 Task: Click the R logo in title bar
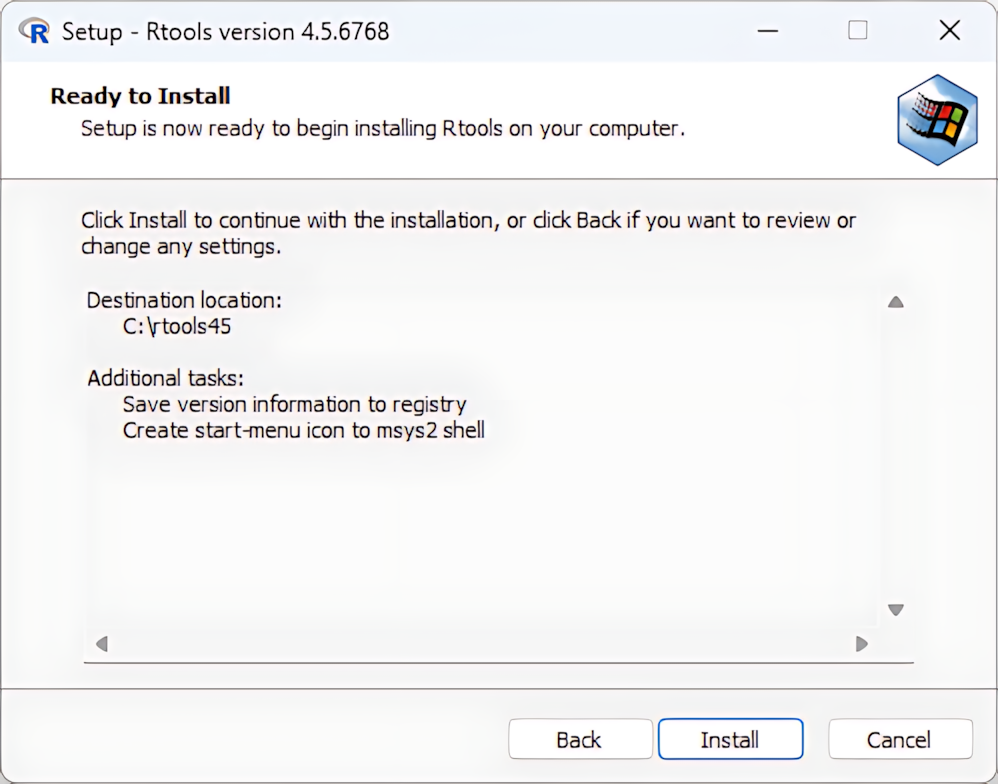(36, 32)
